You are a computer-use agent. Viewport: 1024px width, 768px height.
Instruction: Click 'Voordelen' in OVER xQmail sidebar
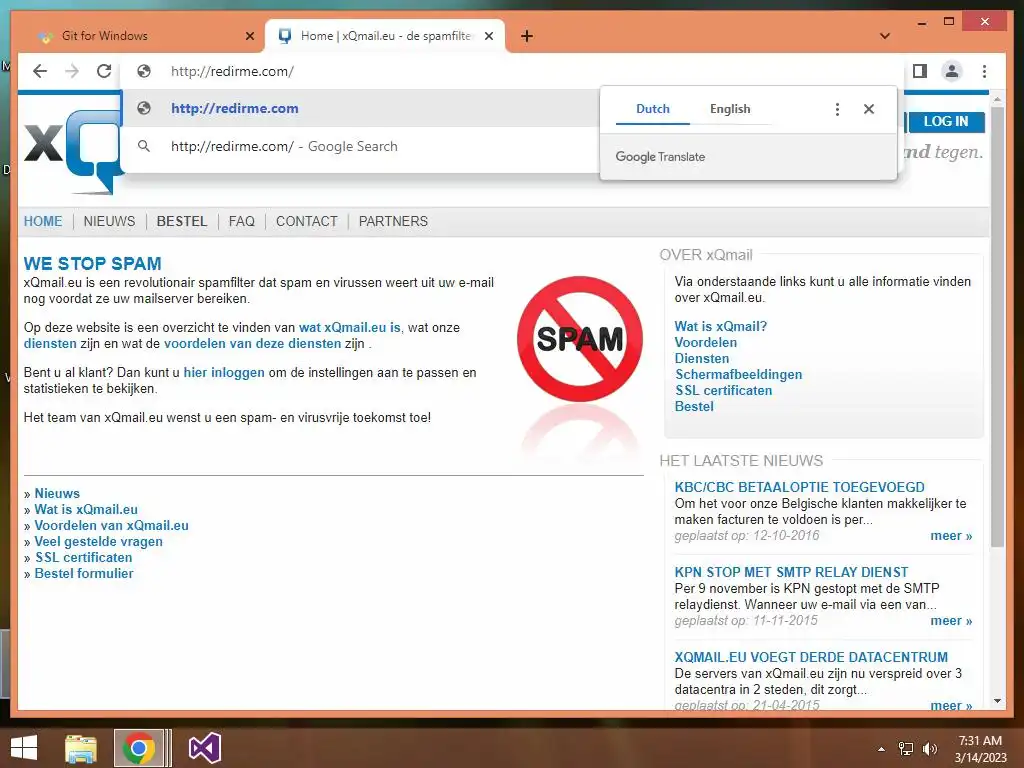pos(705,342)
